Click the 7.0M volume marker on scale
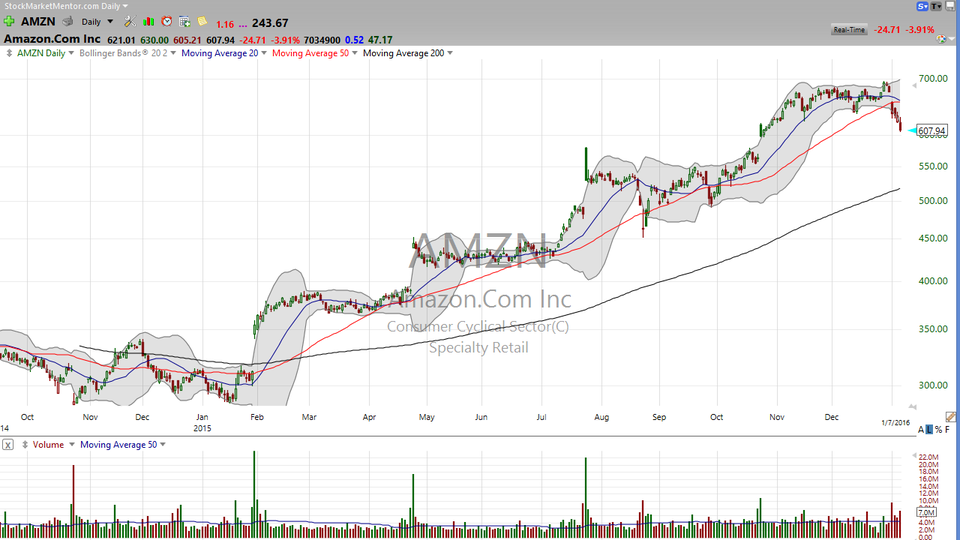Image resolution: width=960 pixels, height=540 pixels. [926, 512]
